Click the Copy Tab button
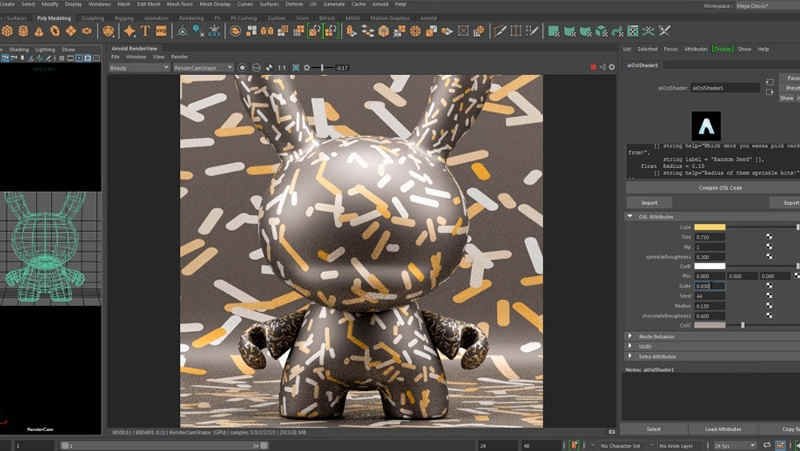Image resolution: width=800 pixels, height=451 pixels. point(781,429)
